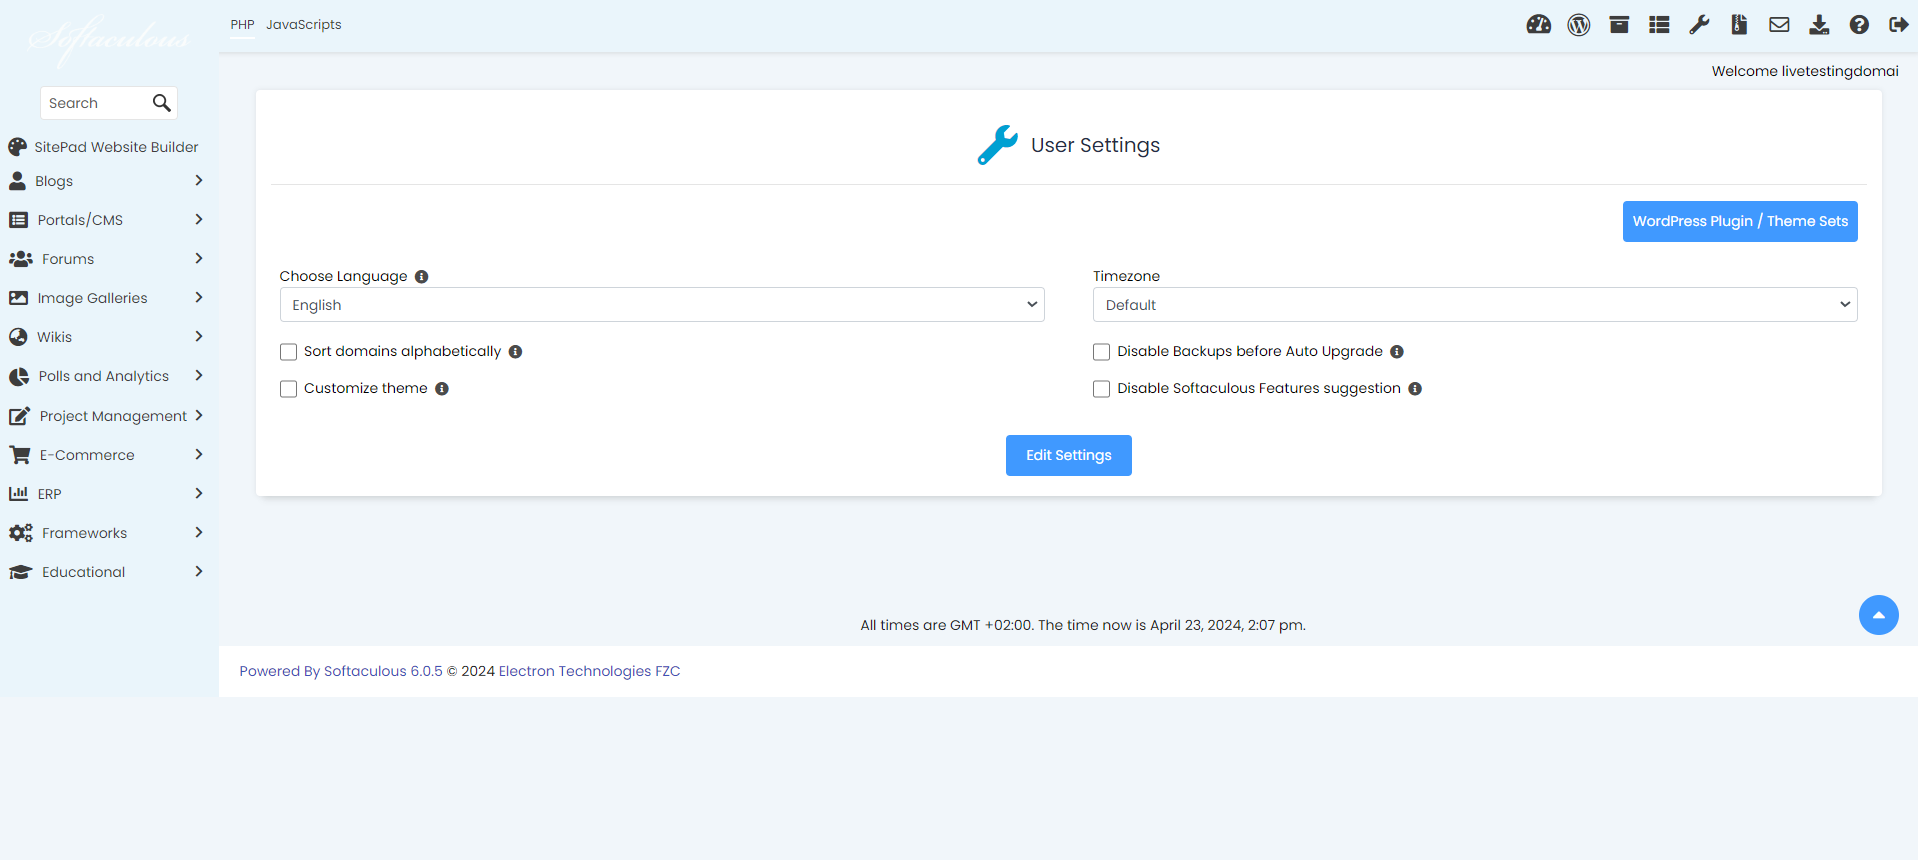Open SitePad Website Builder menu item
Image resolution: width=1918 pixels, height=860 pixels.
[116, 147]
